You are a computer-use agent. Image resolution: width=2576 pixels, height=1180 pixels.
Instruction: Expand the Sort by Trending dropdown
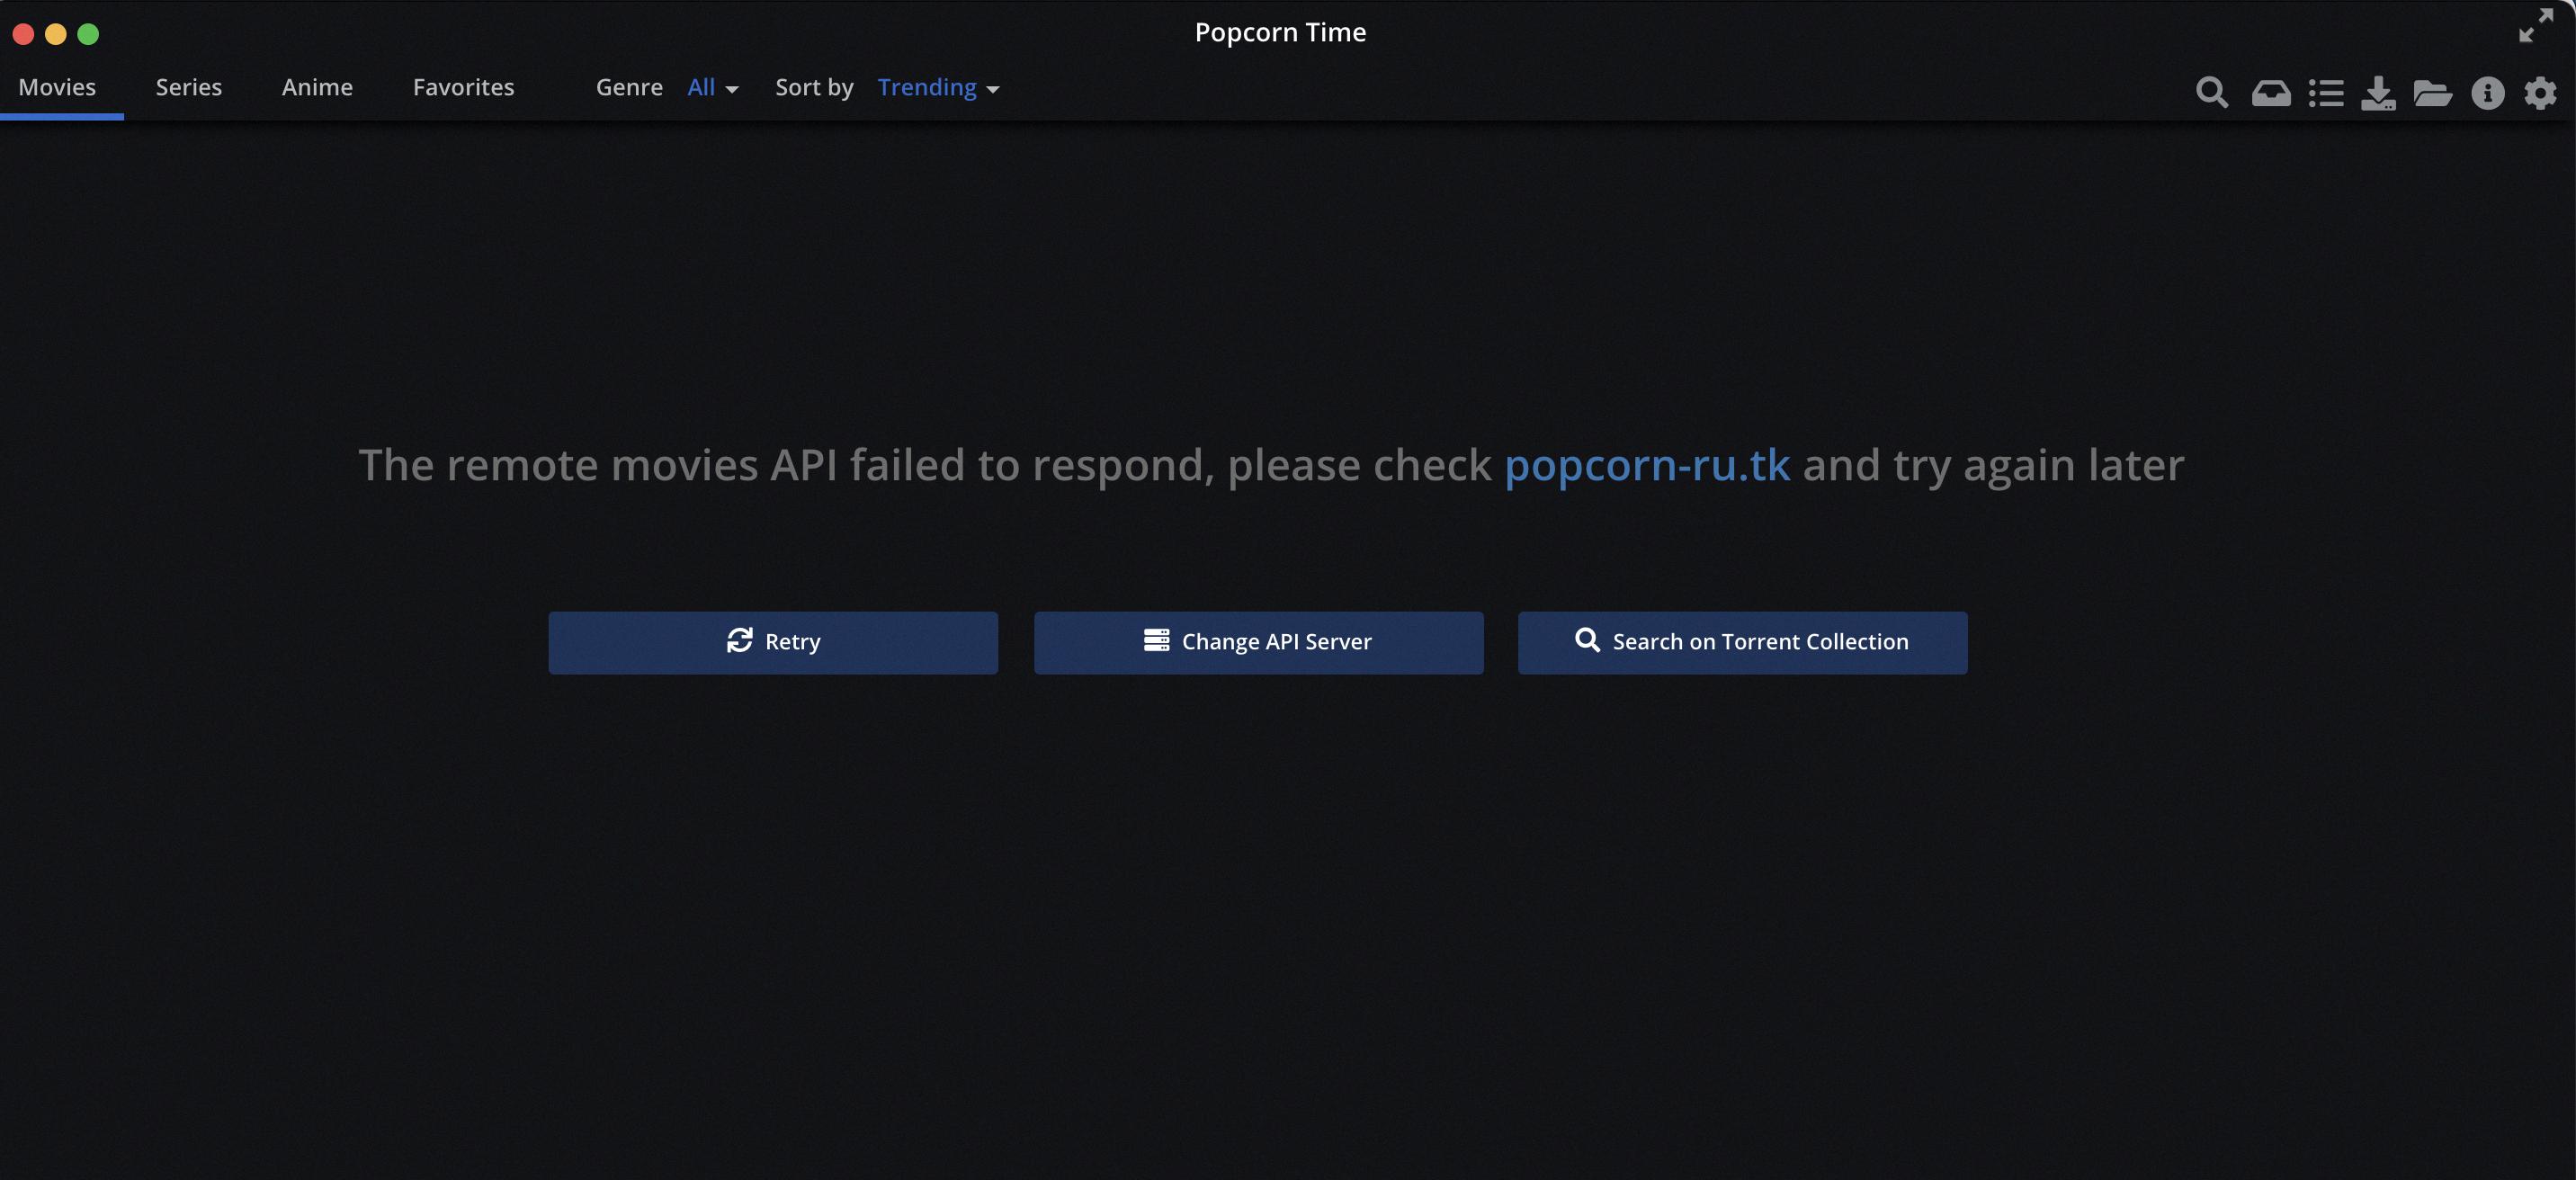pos(938,88)
